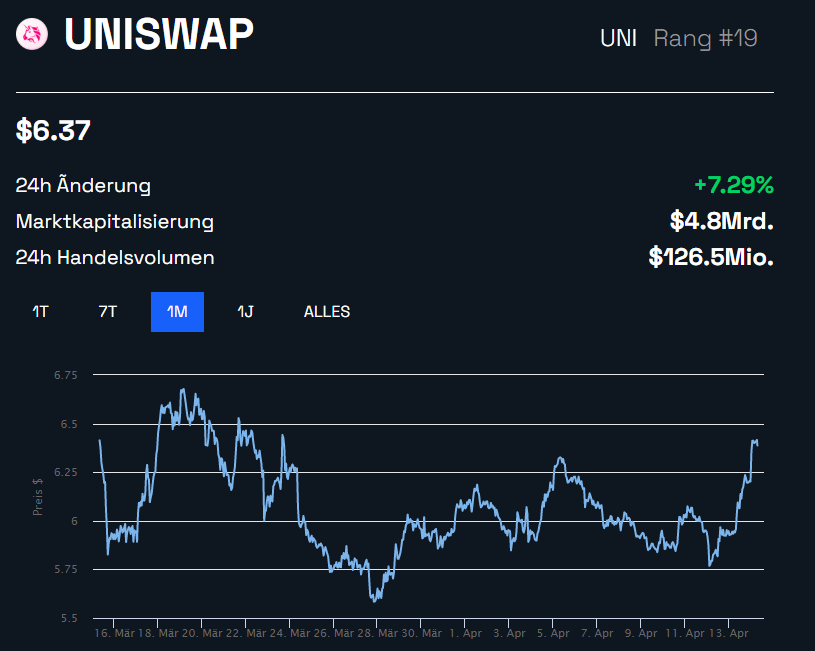This screenshot has width=815, height=651.
Task: Select the 7T time range
Action: coord(108,311)
